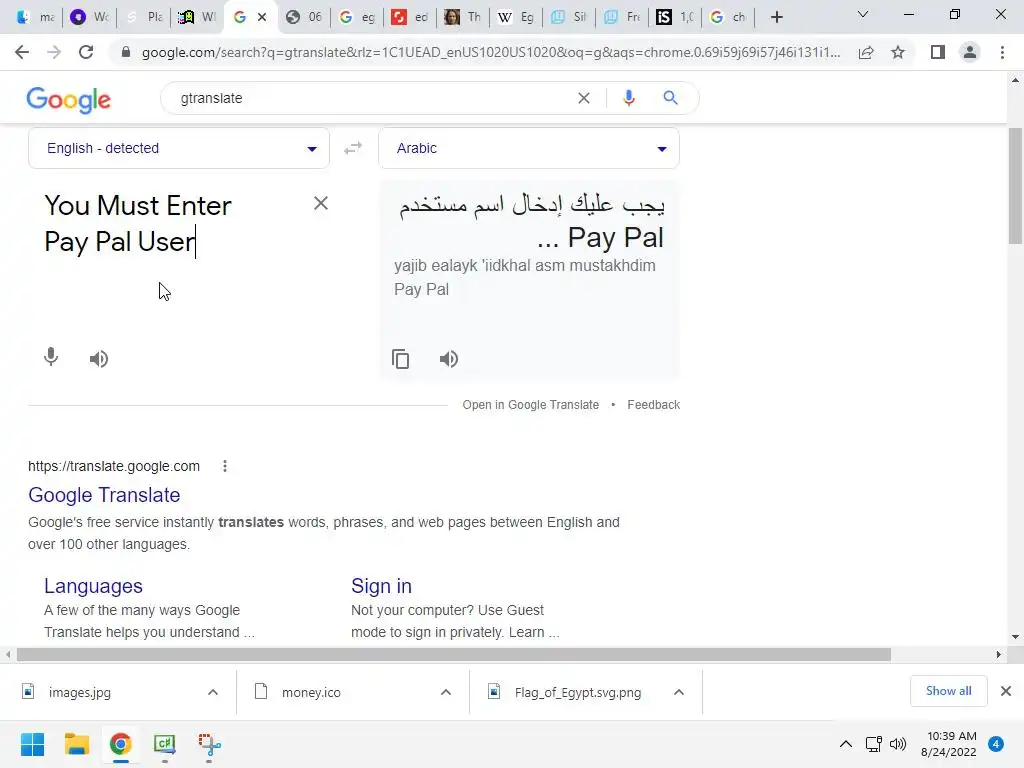The width and height of the screenshot is (1024, 768).
Task: Listen to the English source text
Action: coord(99,359)
